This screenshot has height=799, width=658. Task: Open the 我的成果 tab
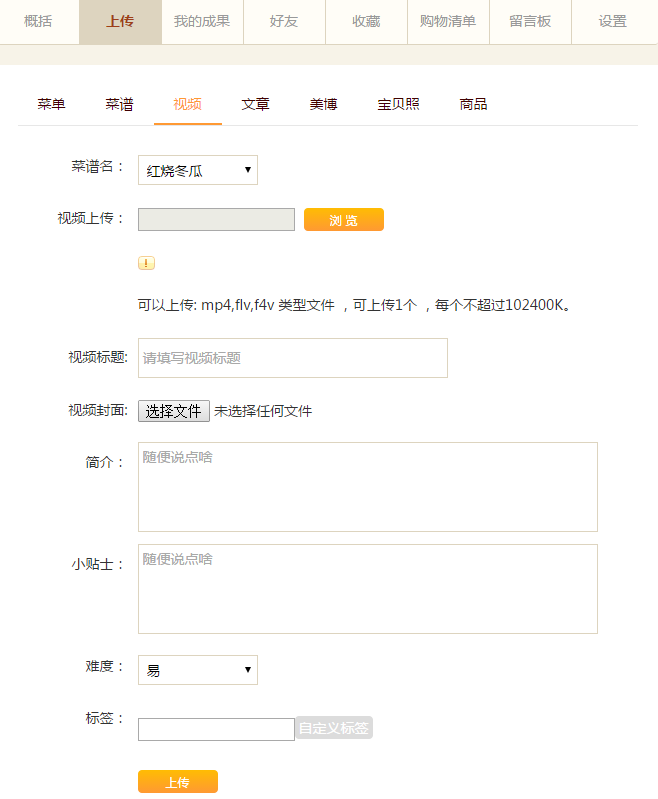[x=202, y=22]
